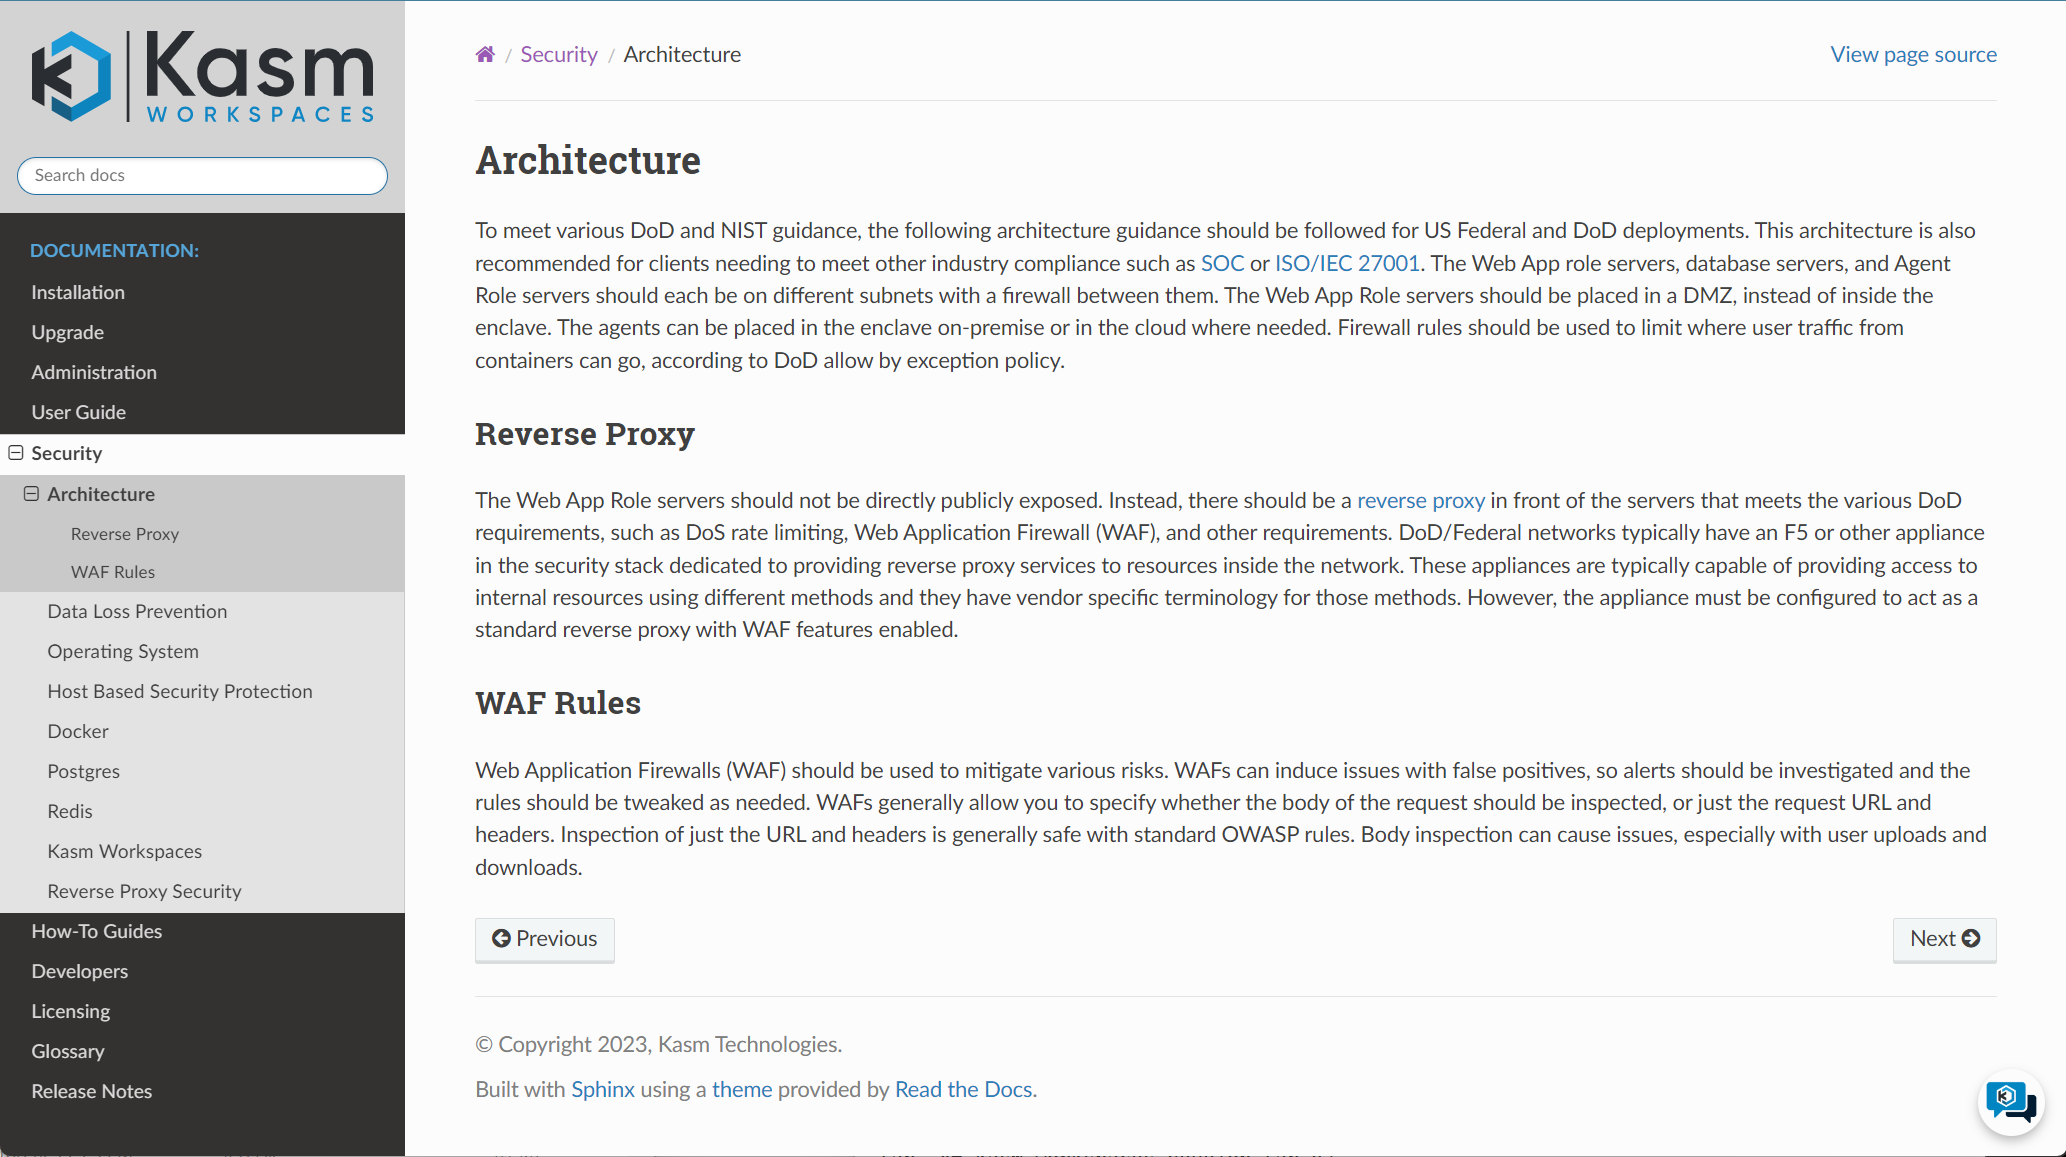2066x1157 pixels.
Task: Click the Kasm Workspaces logo
Action: [x=203, y=77]
